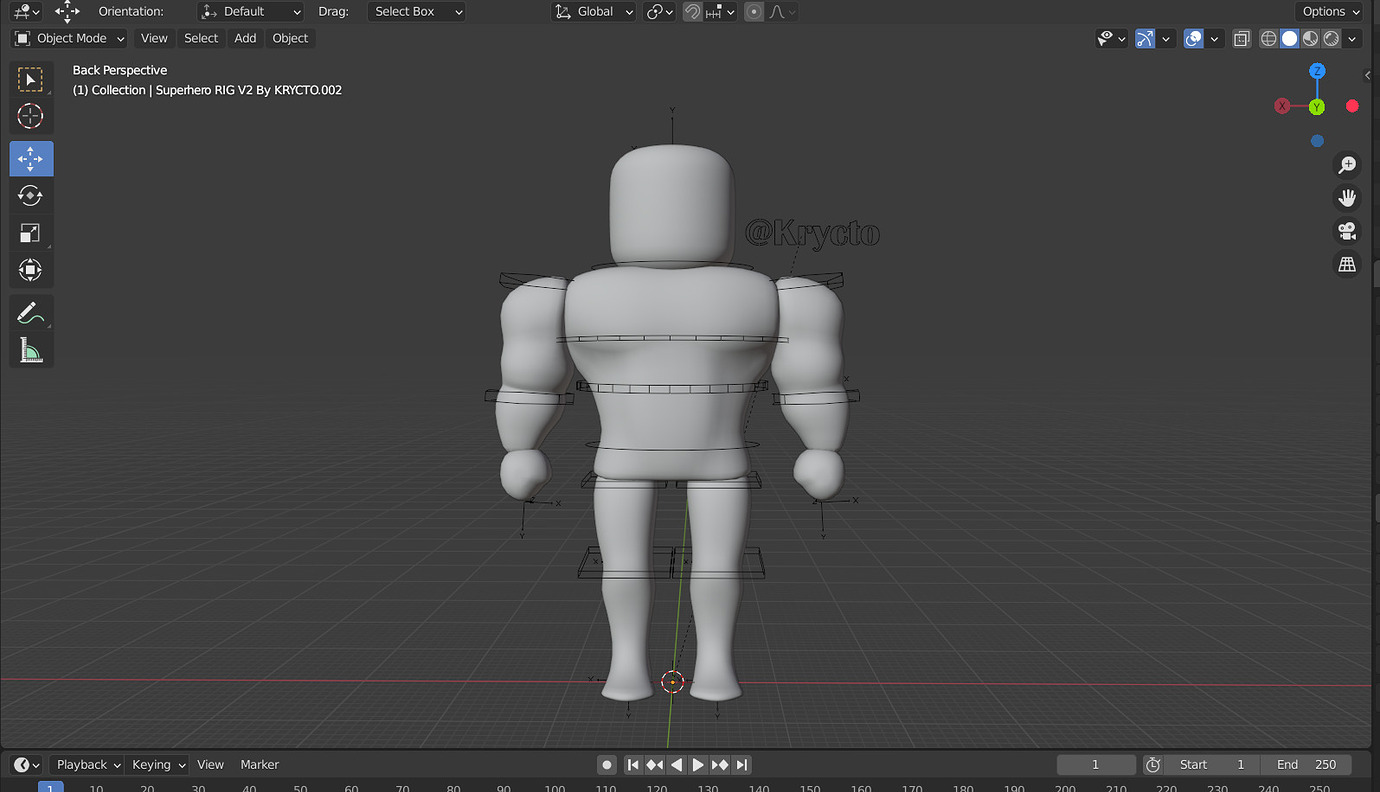
Task: Select the Transform tool
Action: (30, 269)
